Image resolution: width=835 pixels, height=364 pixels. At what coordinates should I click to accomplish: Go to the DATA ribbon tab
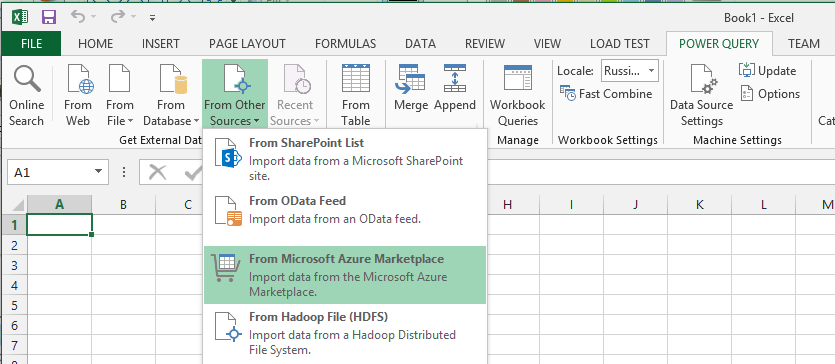click(420, 44)
